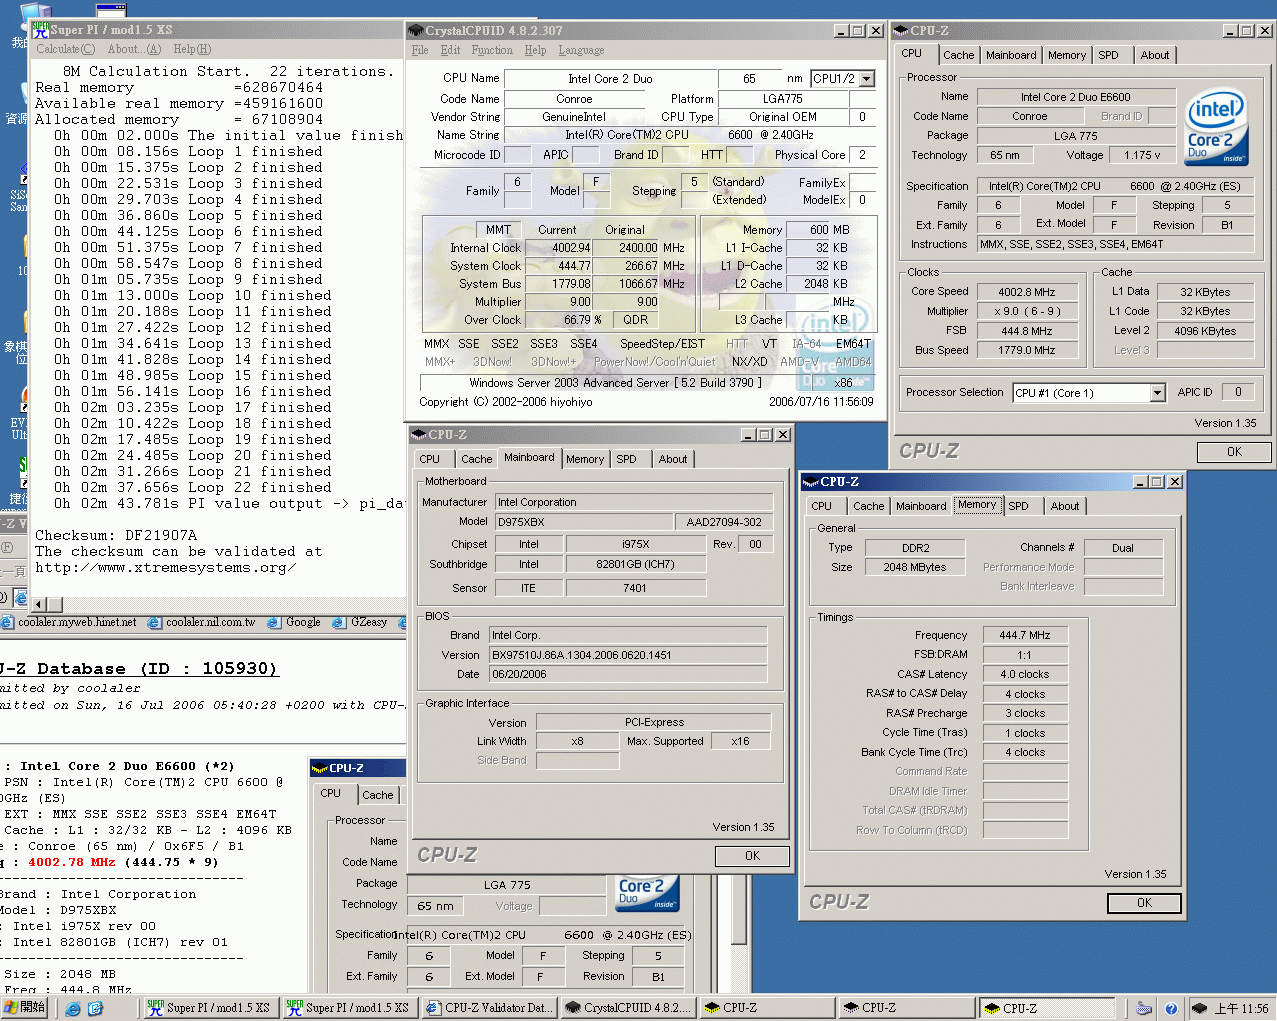Viewport: 1277px width, 1021px height.
Task: Open the coolaler.nil.com.tw favorites link
Action: [210, 623]
